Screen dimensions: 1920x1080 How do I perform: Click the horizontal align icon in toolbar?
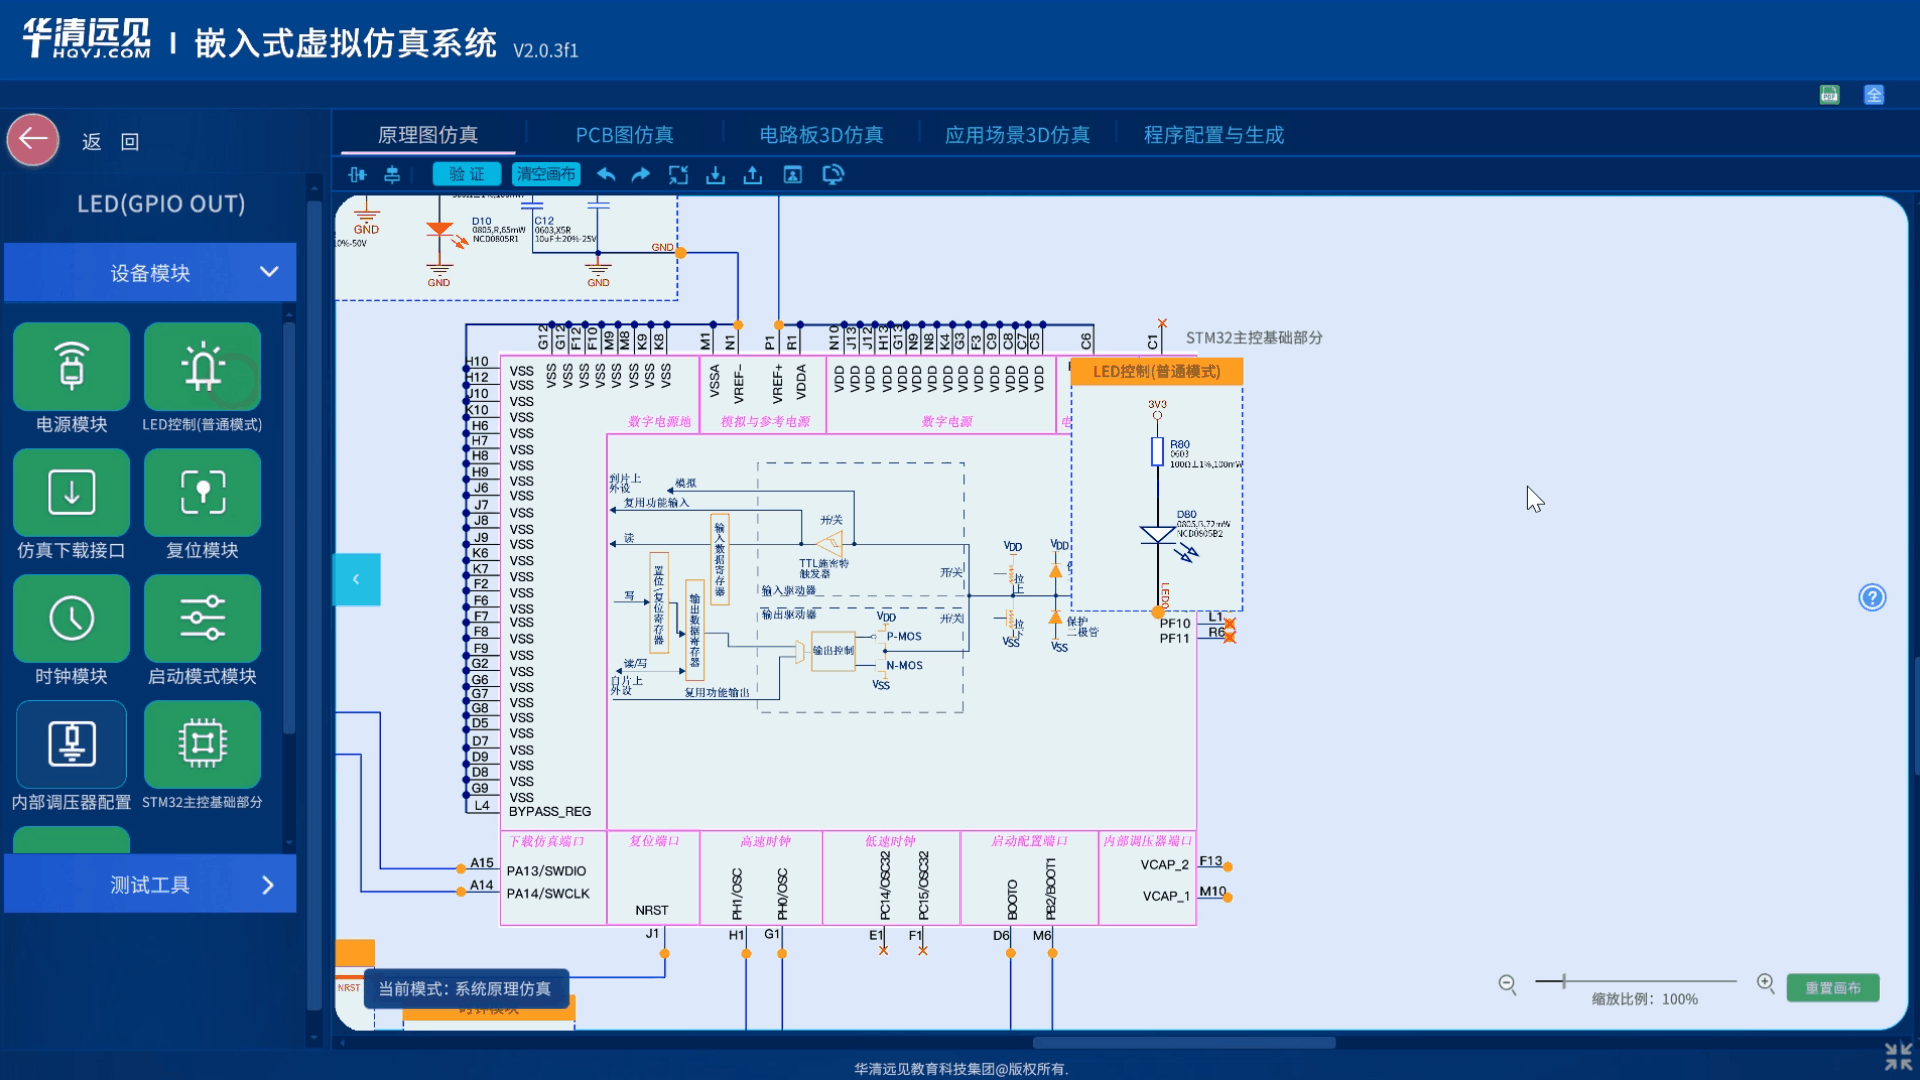pyautogui.click(x=357, y=175)
